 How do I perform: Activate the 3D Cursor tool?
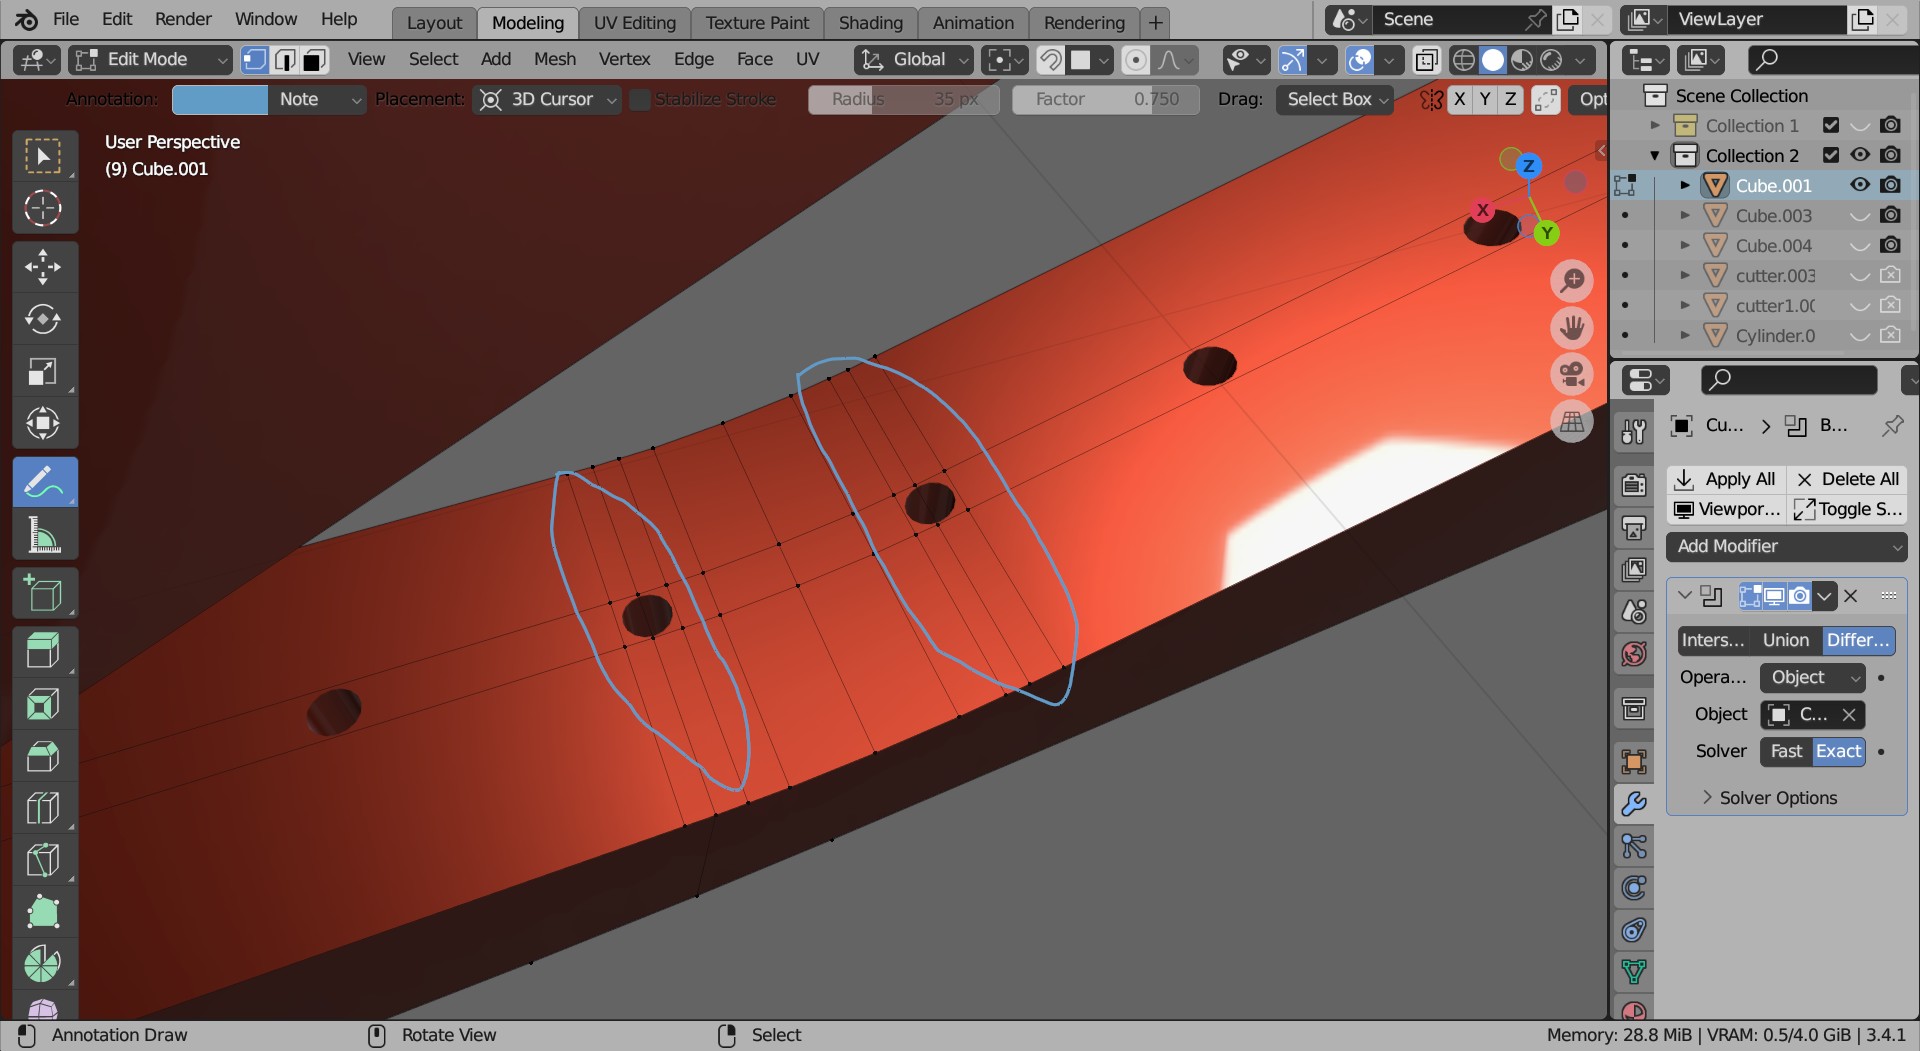42,208
